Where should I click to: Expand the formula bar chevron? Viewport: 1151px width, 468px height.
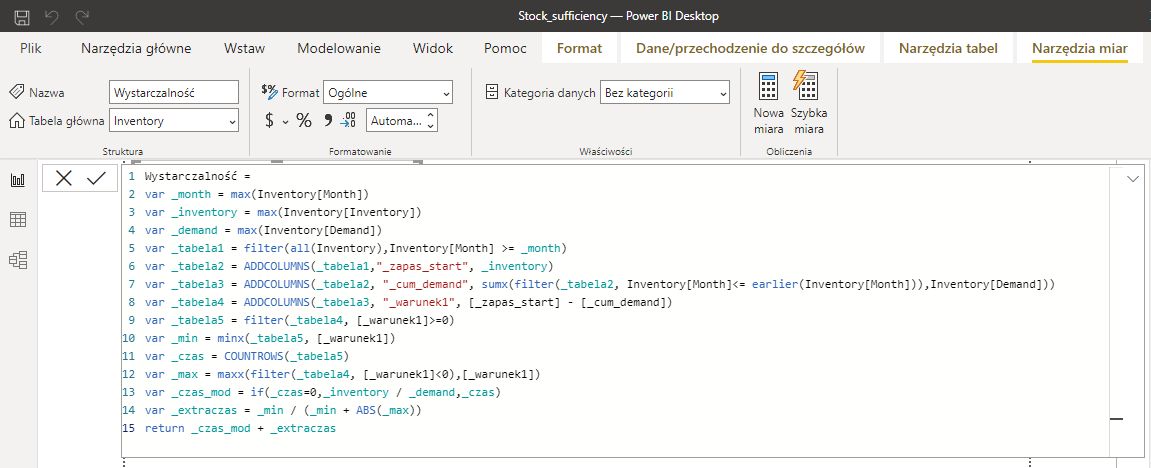pyautogui.click(x=1133, y=178)
